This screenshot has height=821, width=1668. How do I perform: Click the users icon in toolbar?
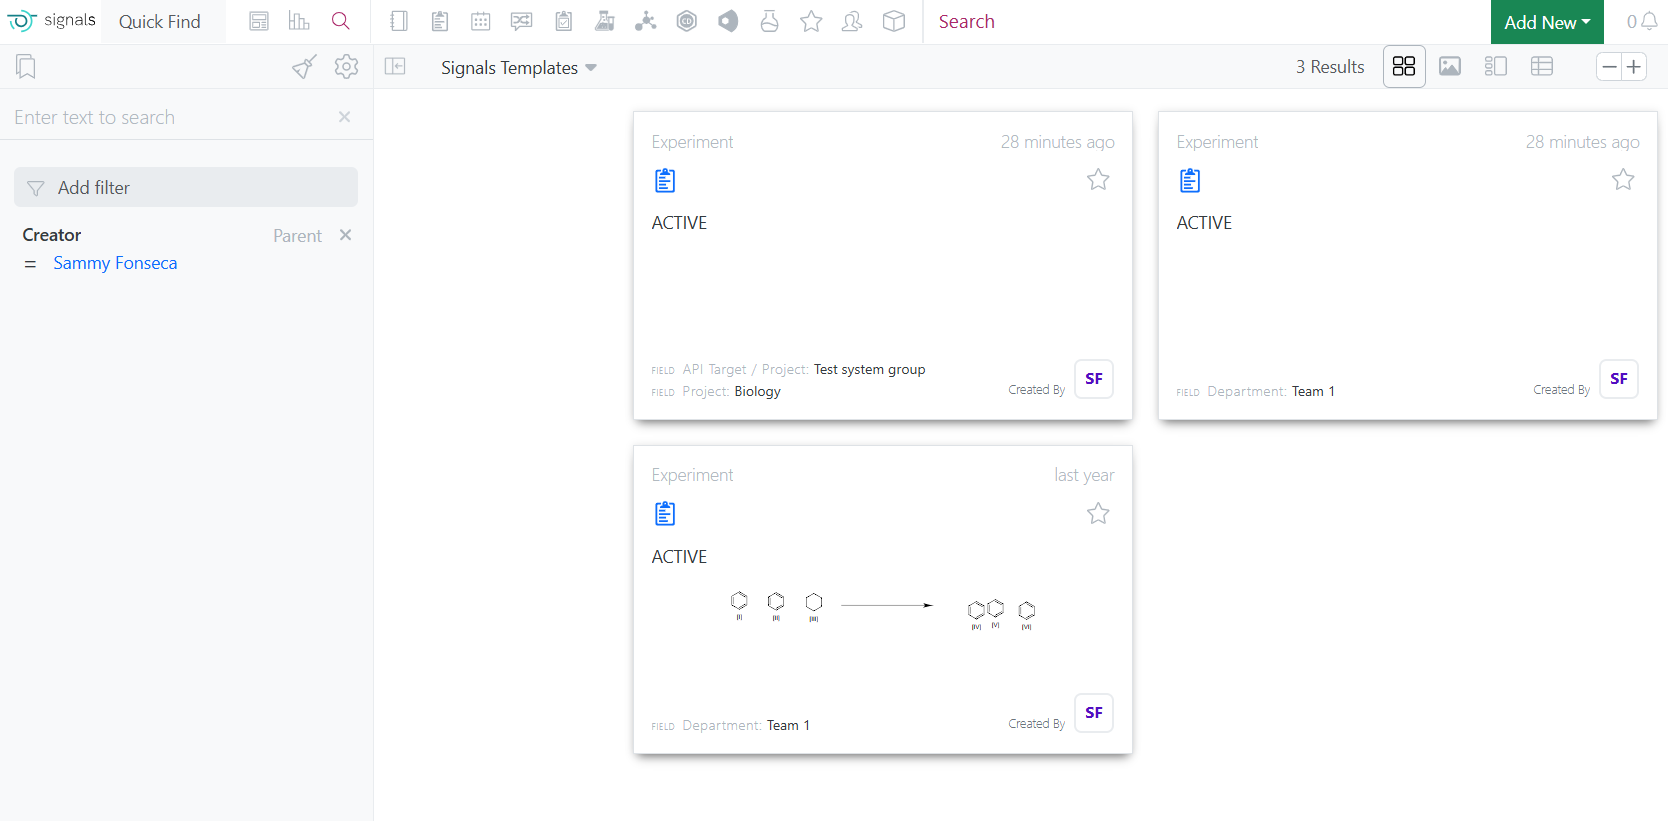point(852,21)
